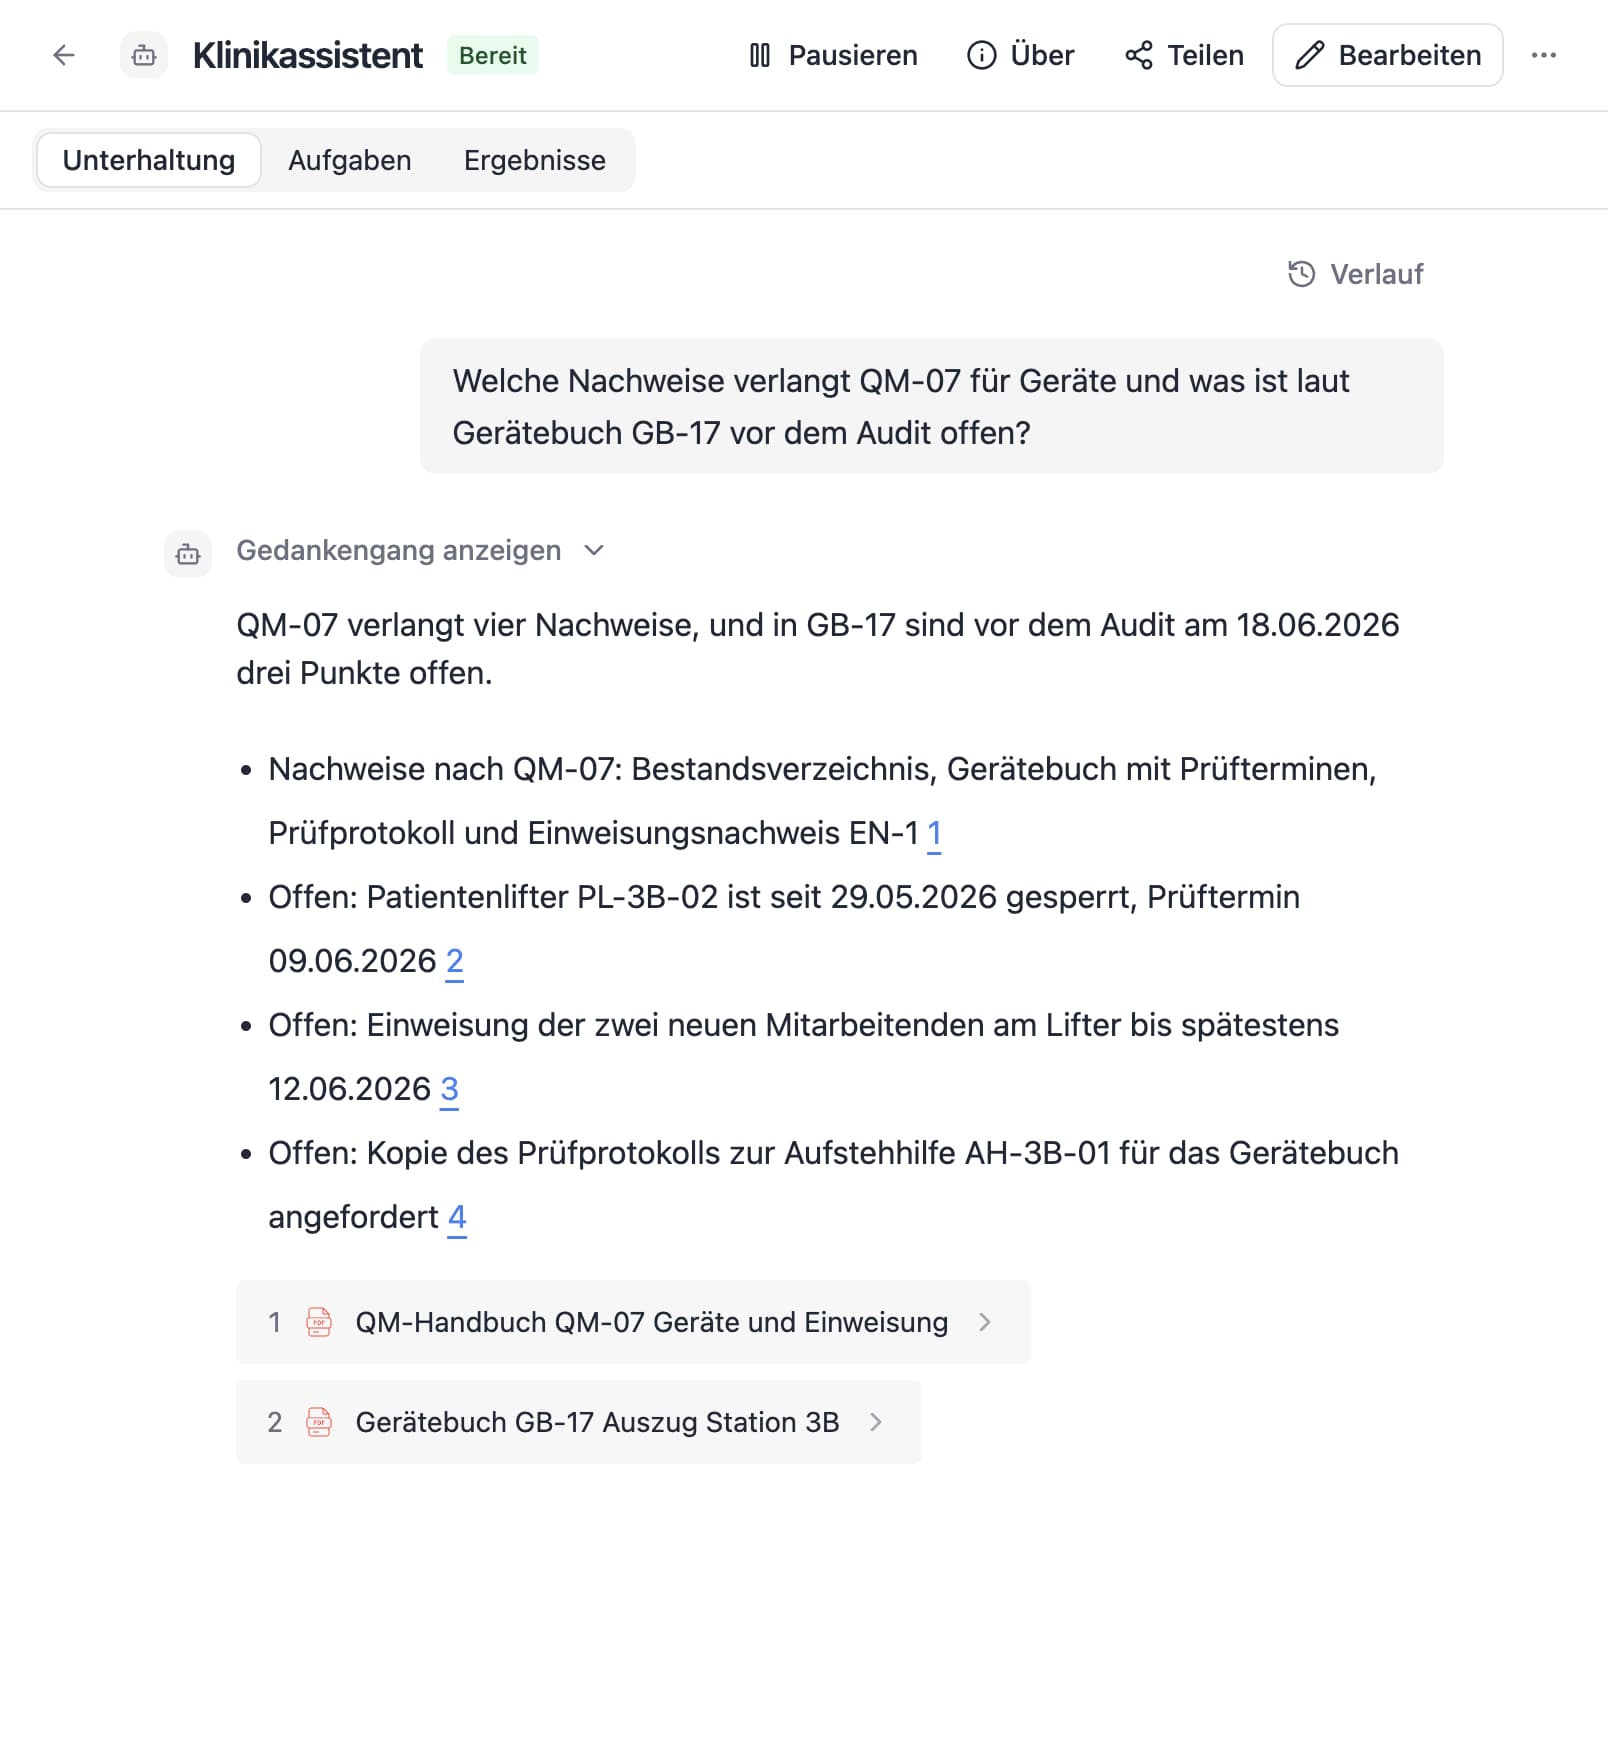
Task: Open citation 3 after 12.06.2026
Action: 449,1089
